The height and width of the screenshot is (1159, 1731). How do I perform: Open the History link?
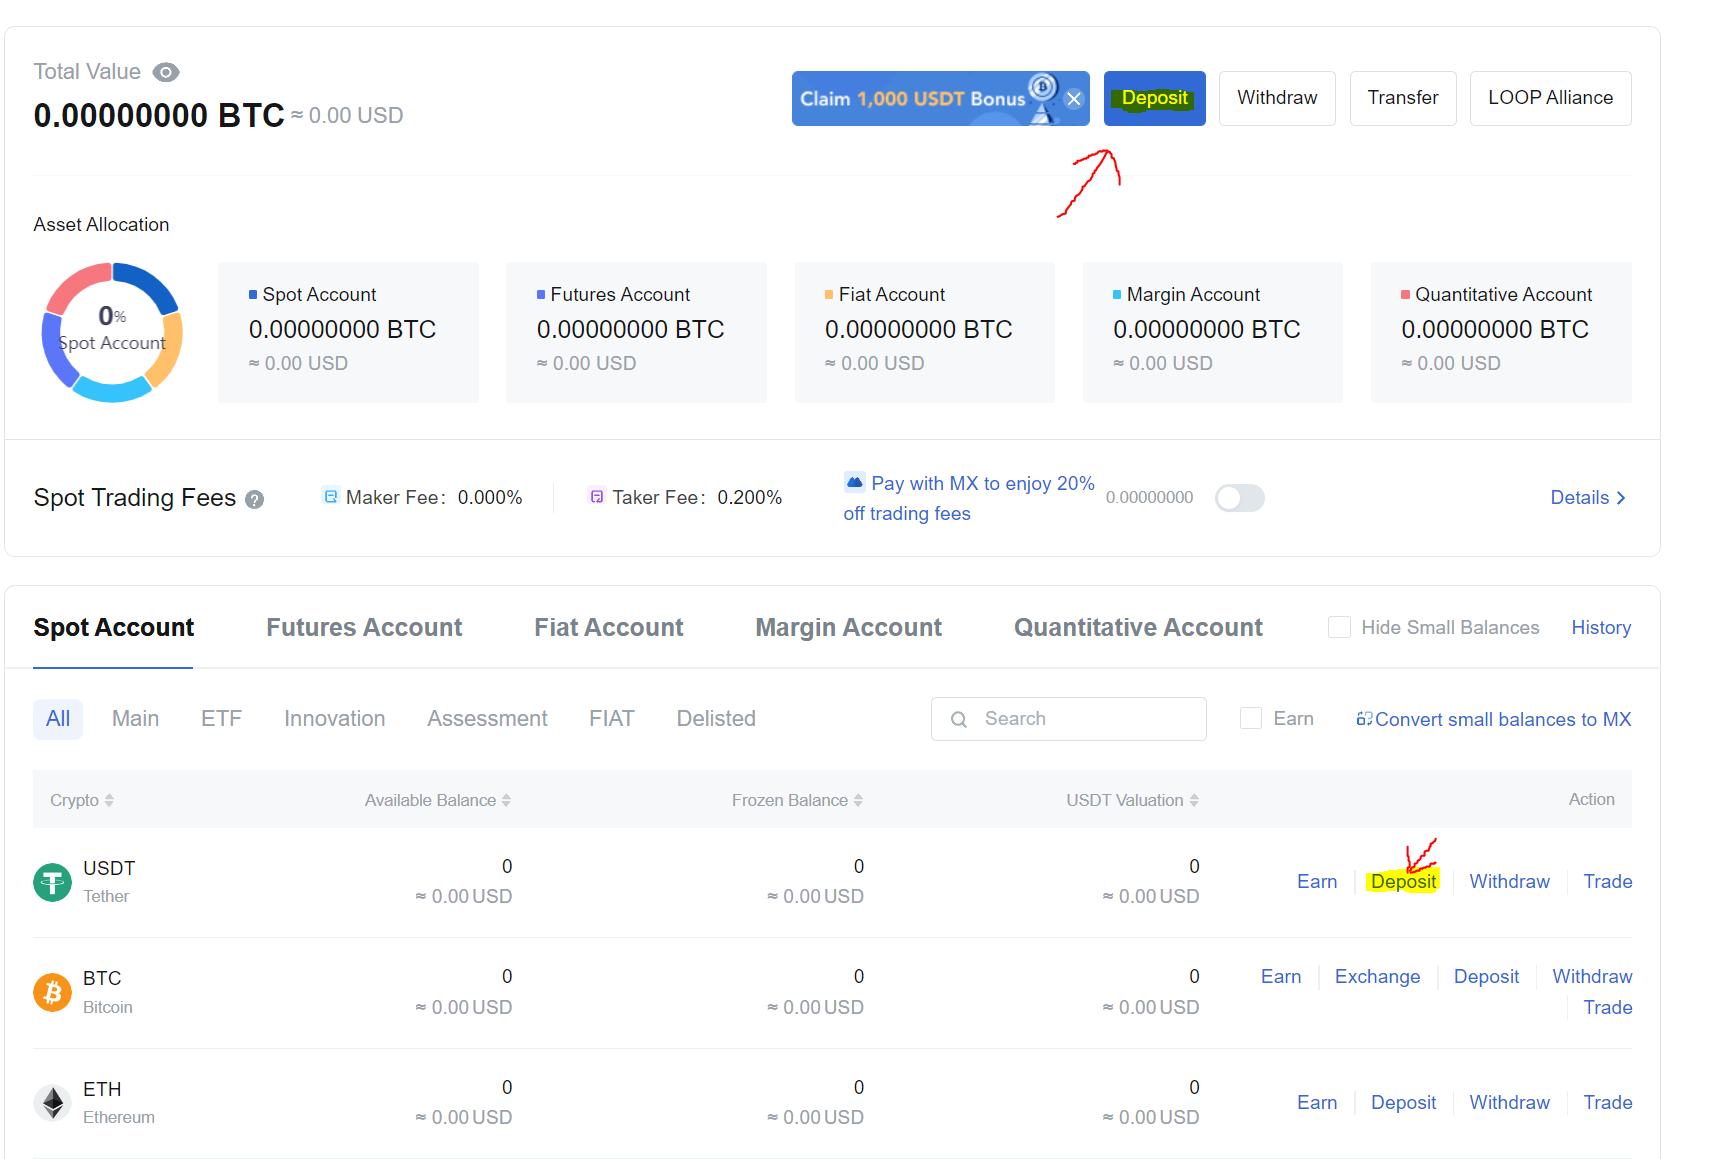(x=1601, y=627)
